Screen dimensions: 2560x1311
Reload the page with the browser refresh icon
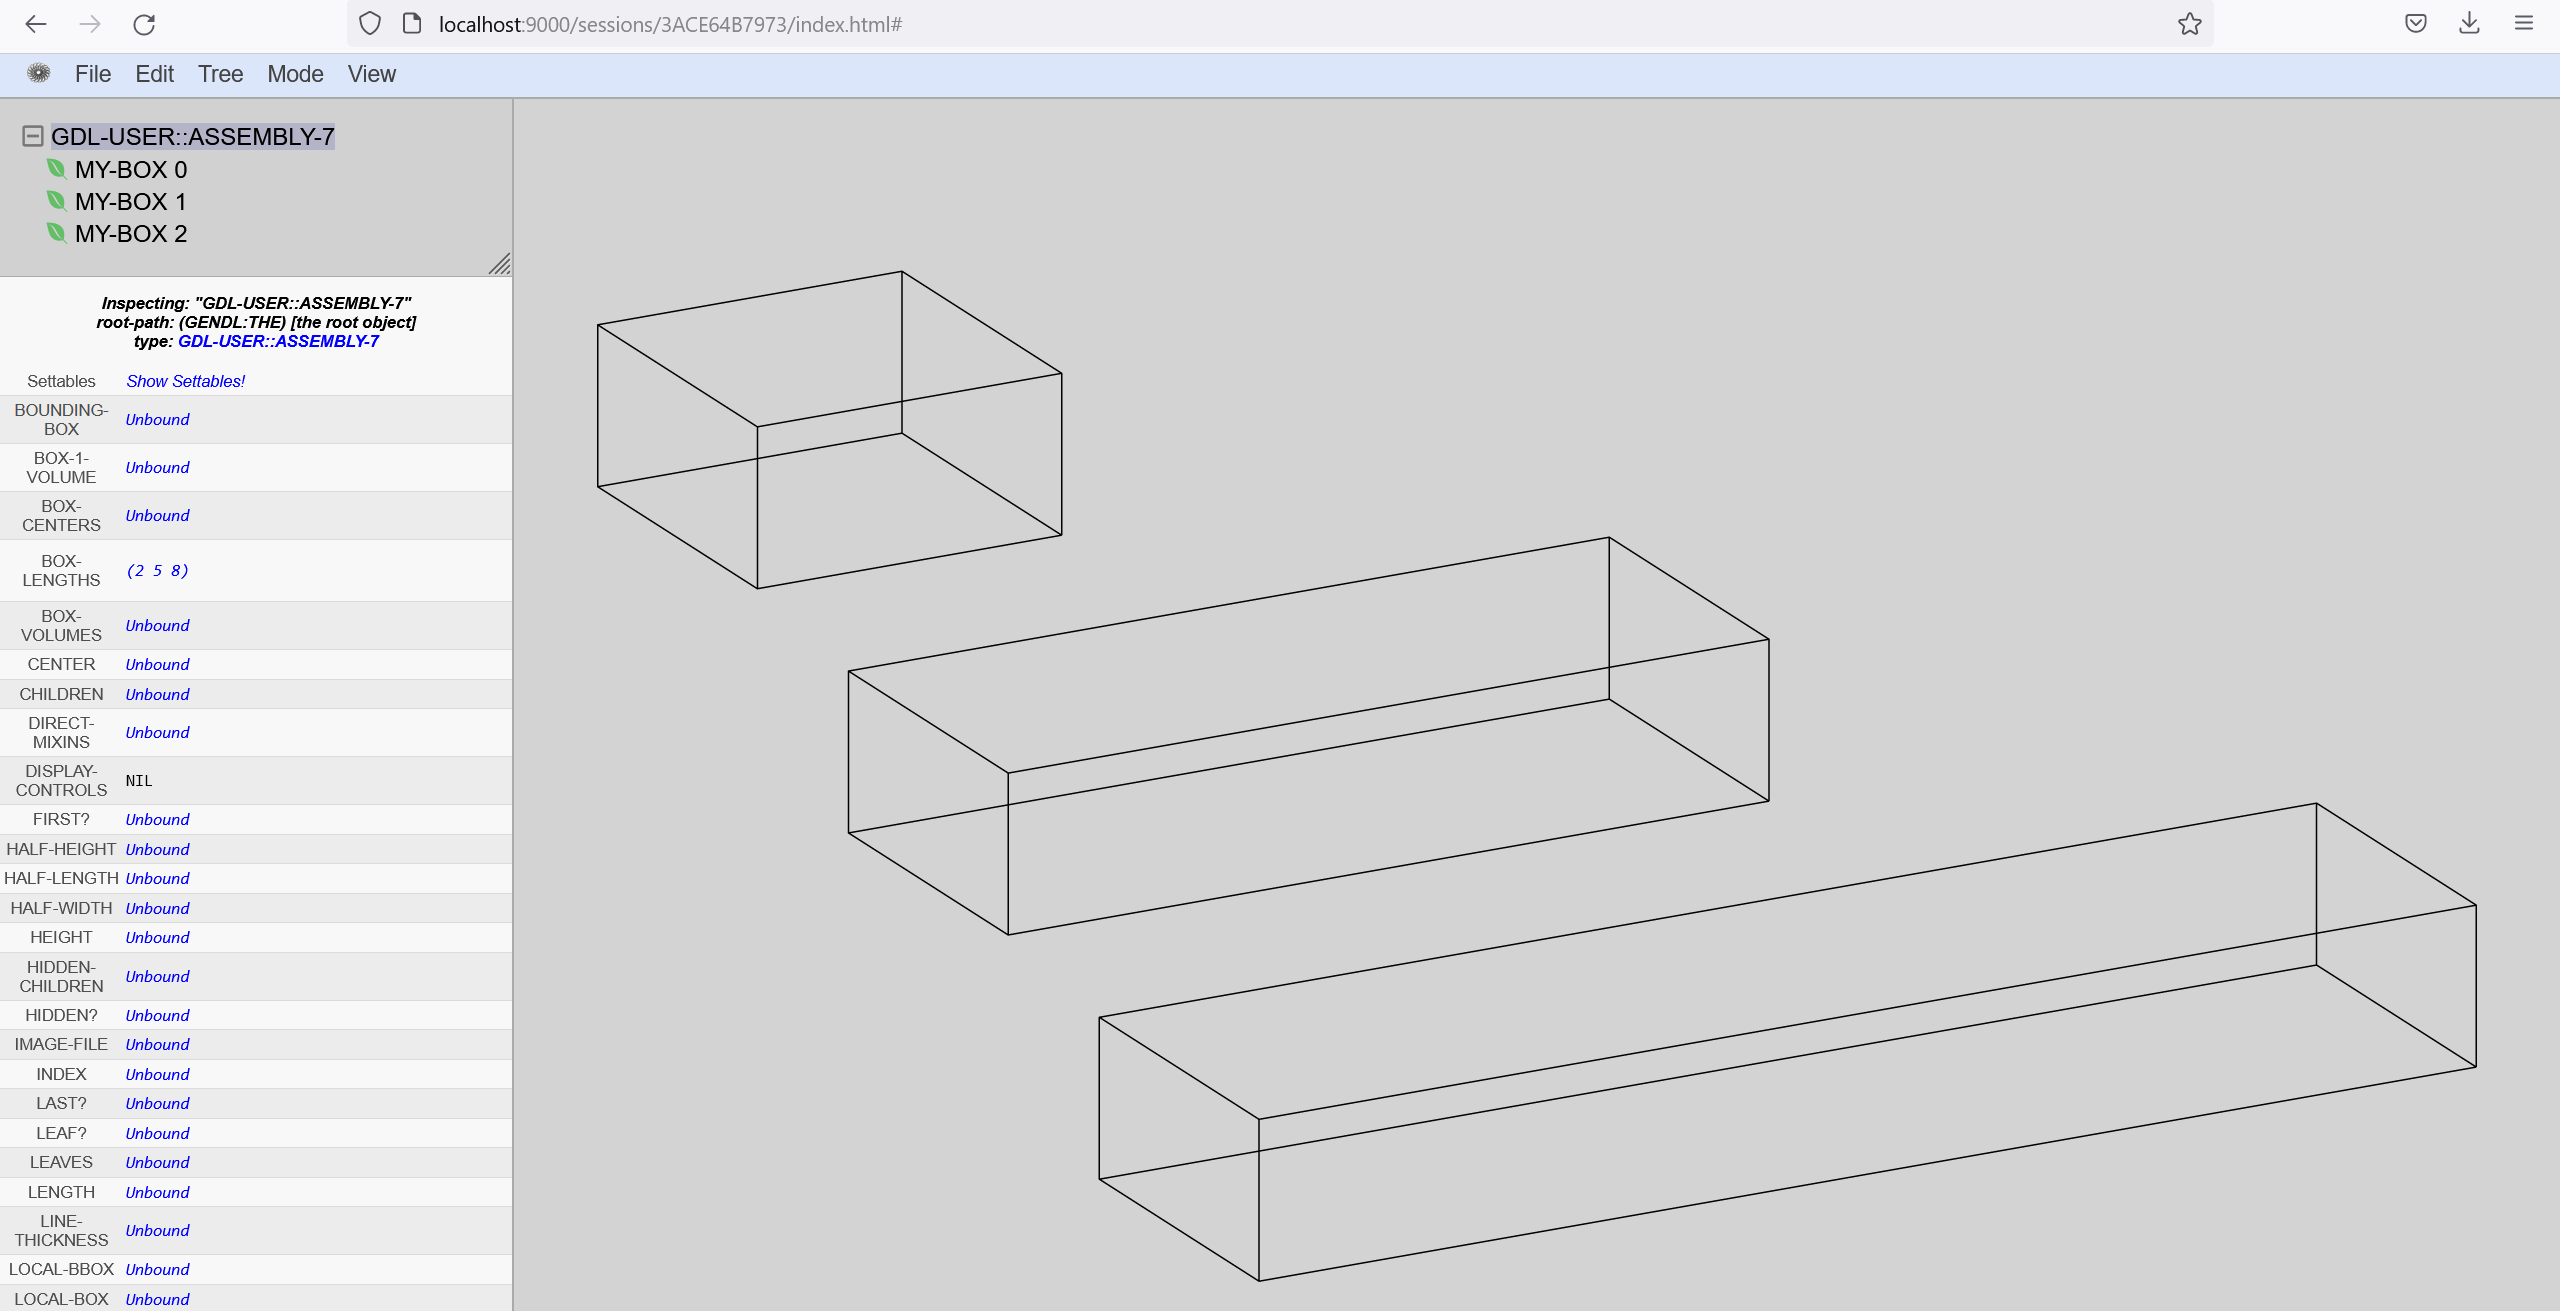click(144, 24)
